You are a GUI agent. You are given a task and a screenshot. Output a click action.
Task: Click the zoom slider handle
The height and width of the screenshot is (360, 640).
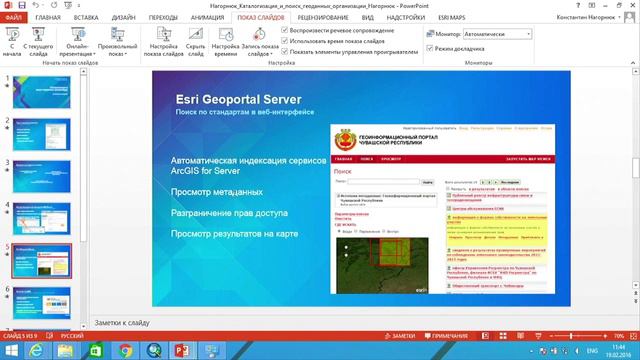pyautogui.click(x=571, y=336)
